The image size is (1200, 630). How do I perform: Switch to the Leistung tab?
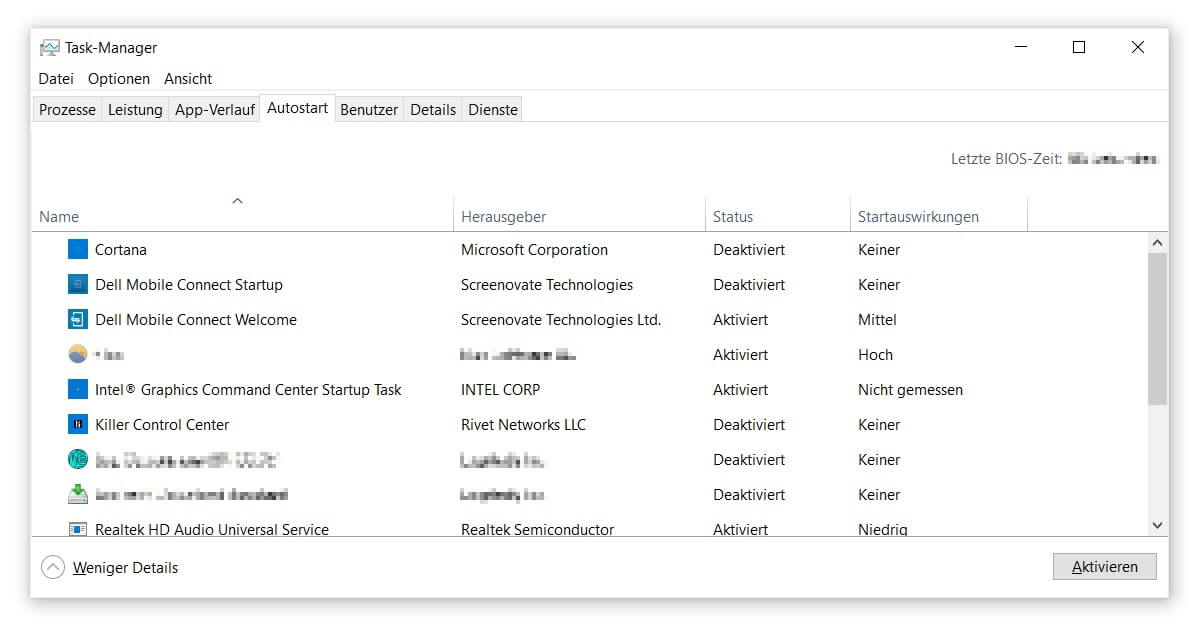[x=135, y=110]
